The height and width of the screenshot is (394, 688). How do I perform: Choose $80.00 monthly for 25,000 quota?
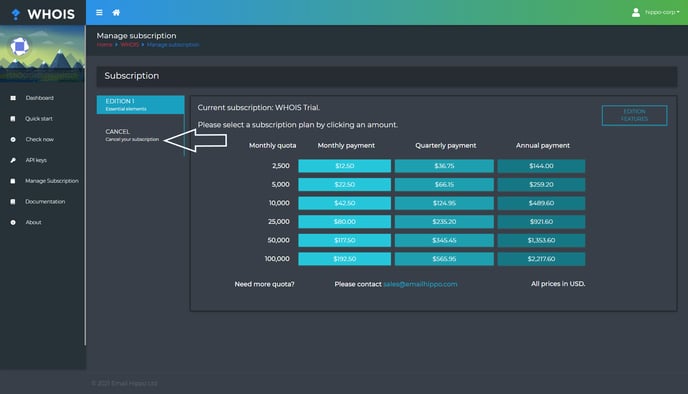click(x=344, y=222)
